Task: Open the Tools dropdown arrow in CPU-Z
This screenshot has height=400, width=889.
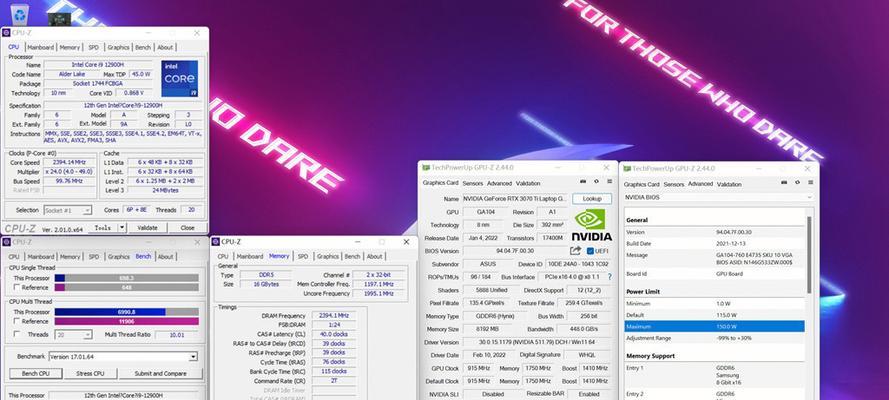Action: [x=122, y=228]
